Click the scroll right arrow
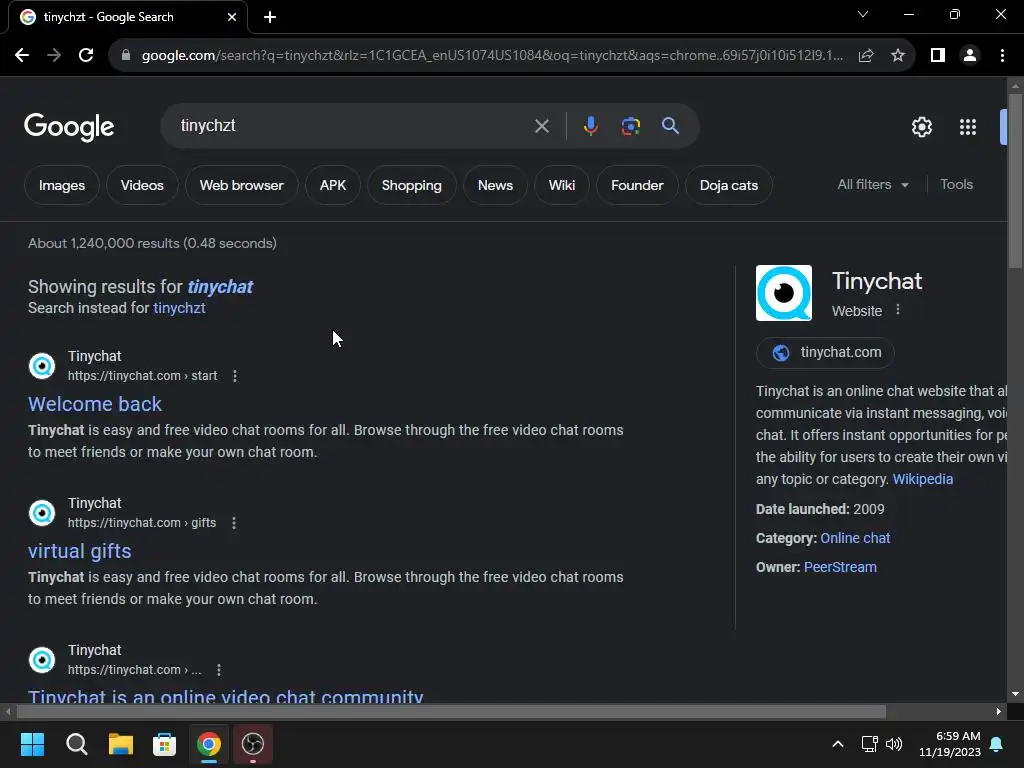The image size is (1024, 768). (999, 711)
